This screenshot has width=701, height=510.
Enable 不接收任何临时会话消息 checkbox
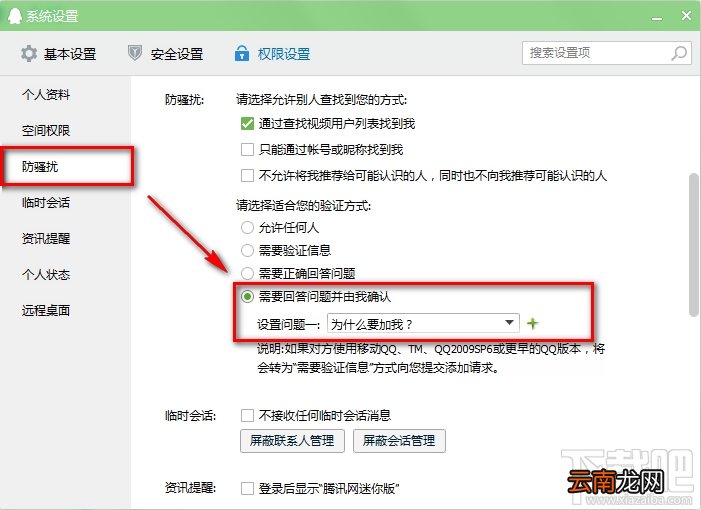pos(247,416)
